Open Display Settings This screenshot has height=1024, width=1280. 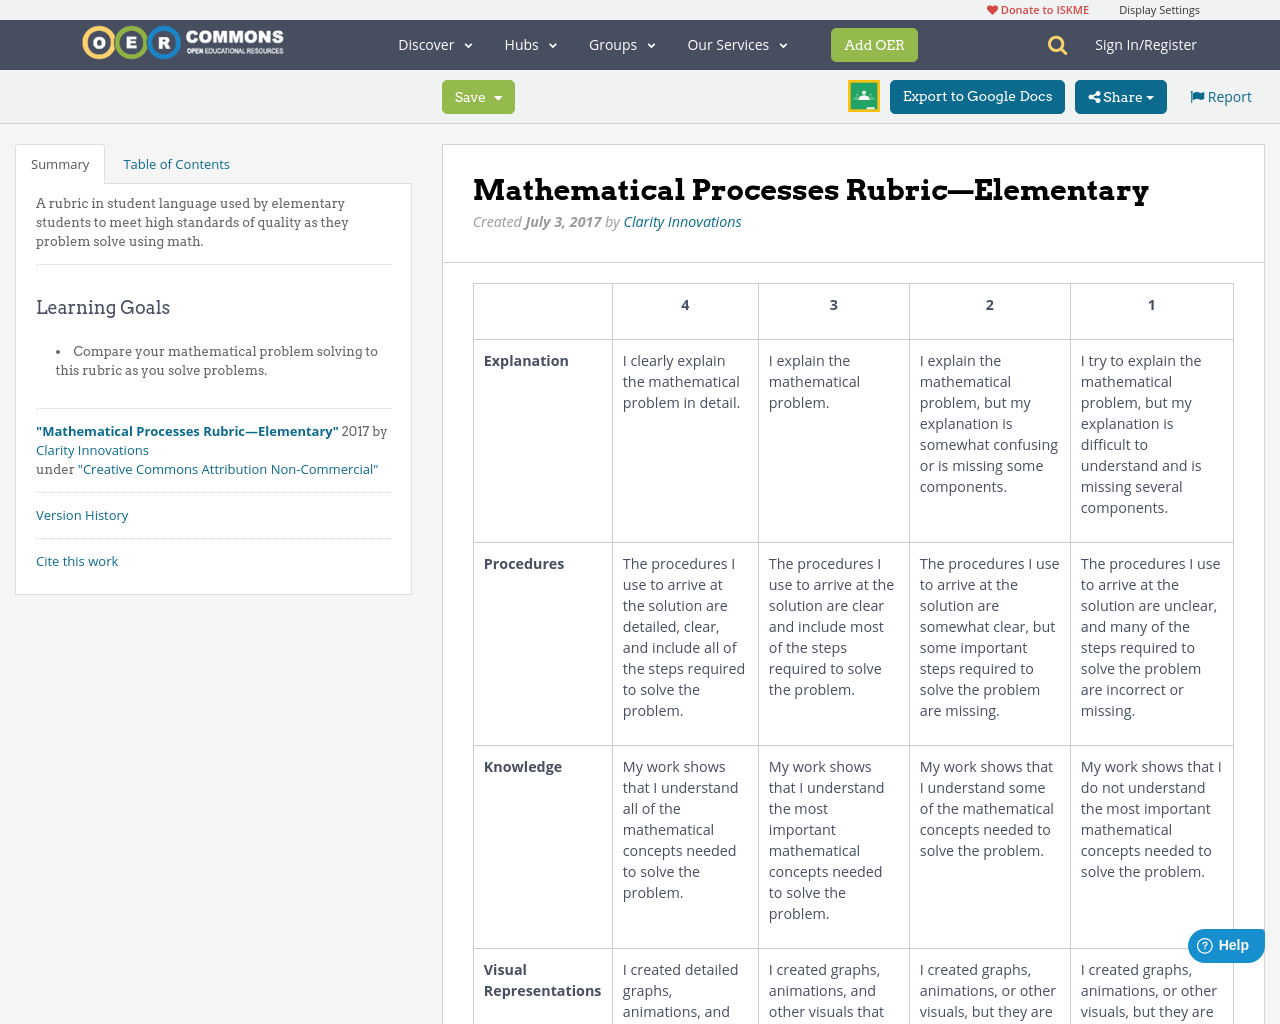point(1159,9)
